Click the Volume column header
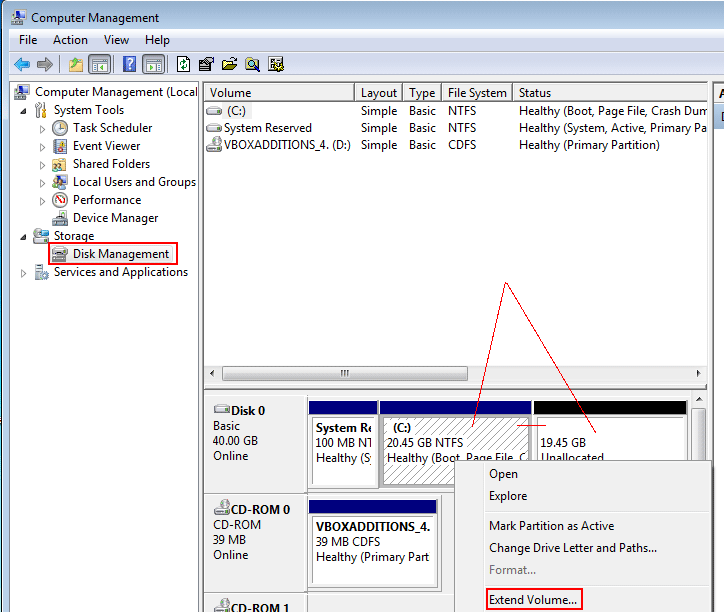The image size is (724, 612). pos(279,92)
